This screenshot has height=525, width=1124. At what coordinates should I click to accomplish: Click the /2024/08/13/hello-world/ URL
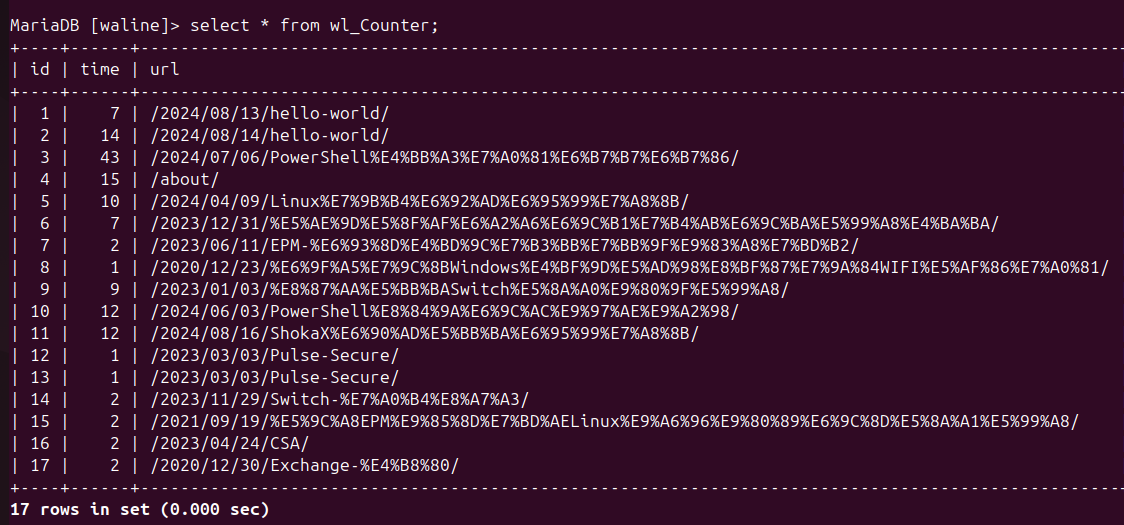tap(269, 113)
